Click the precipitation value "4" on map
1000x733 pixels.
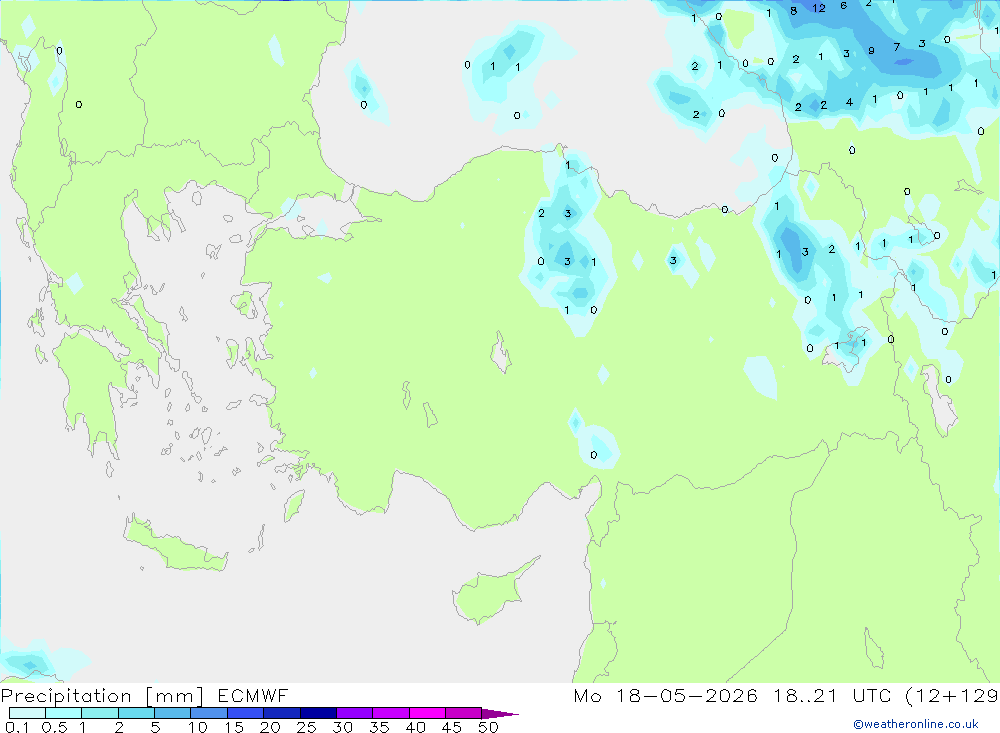tap(849, 102)
